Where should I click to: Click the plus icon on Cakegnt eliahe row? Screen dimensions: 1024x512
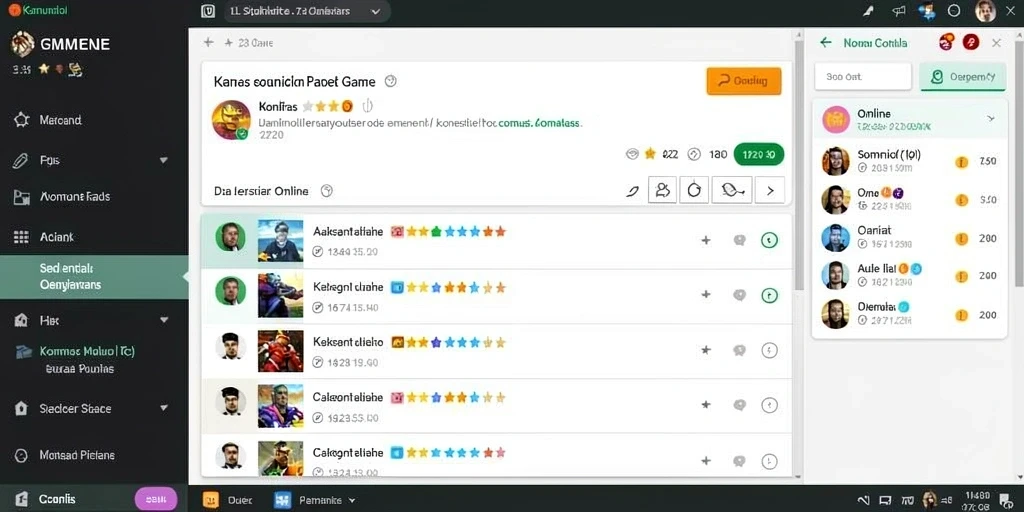coord(705,460)
